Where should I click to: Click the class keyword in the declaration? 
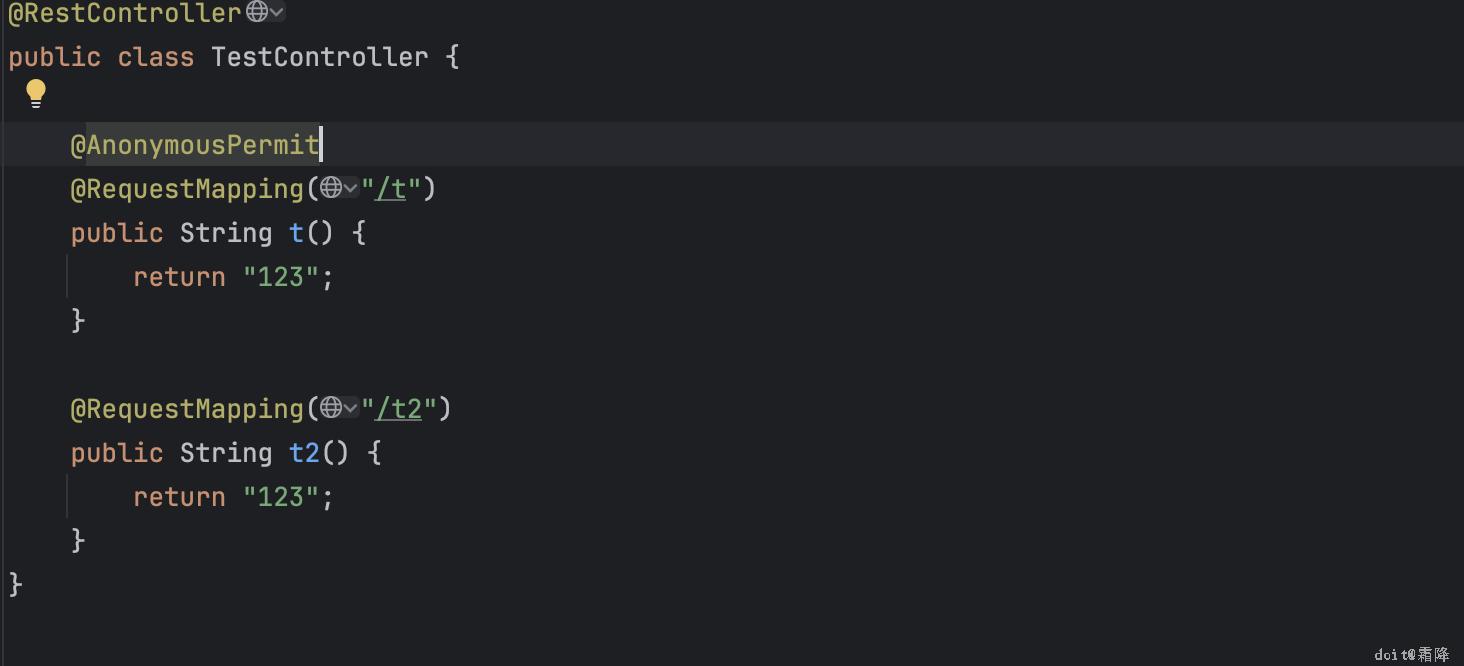pos(155,57)
